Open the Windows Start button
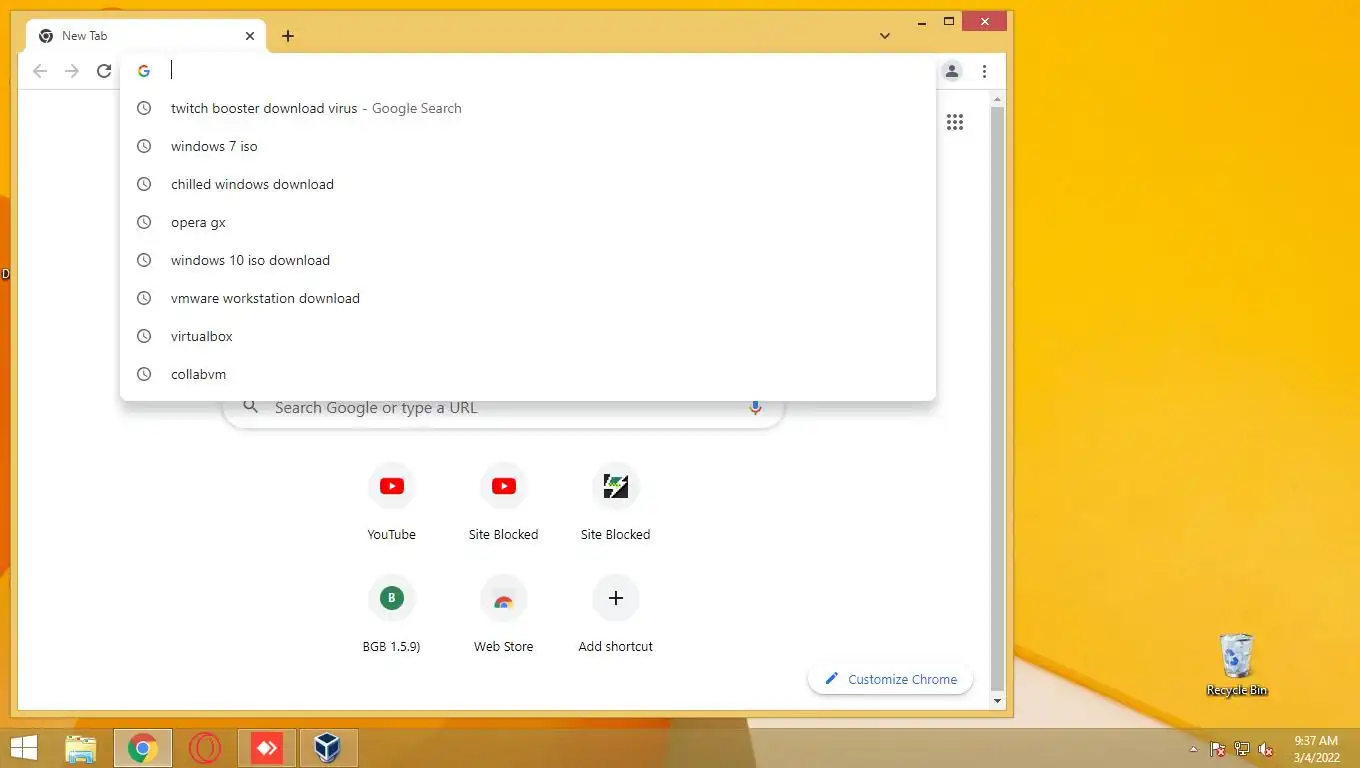Screen dimensions: 1360x768 (22, 748)
